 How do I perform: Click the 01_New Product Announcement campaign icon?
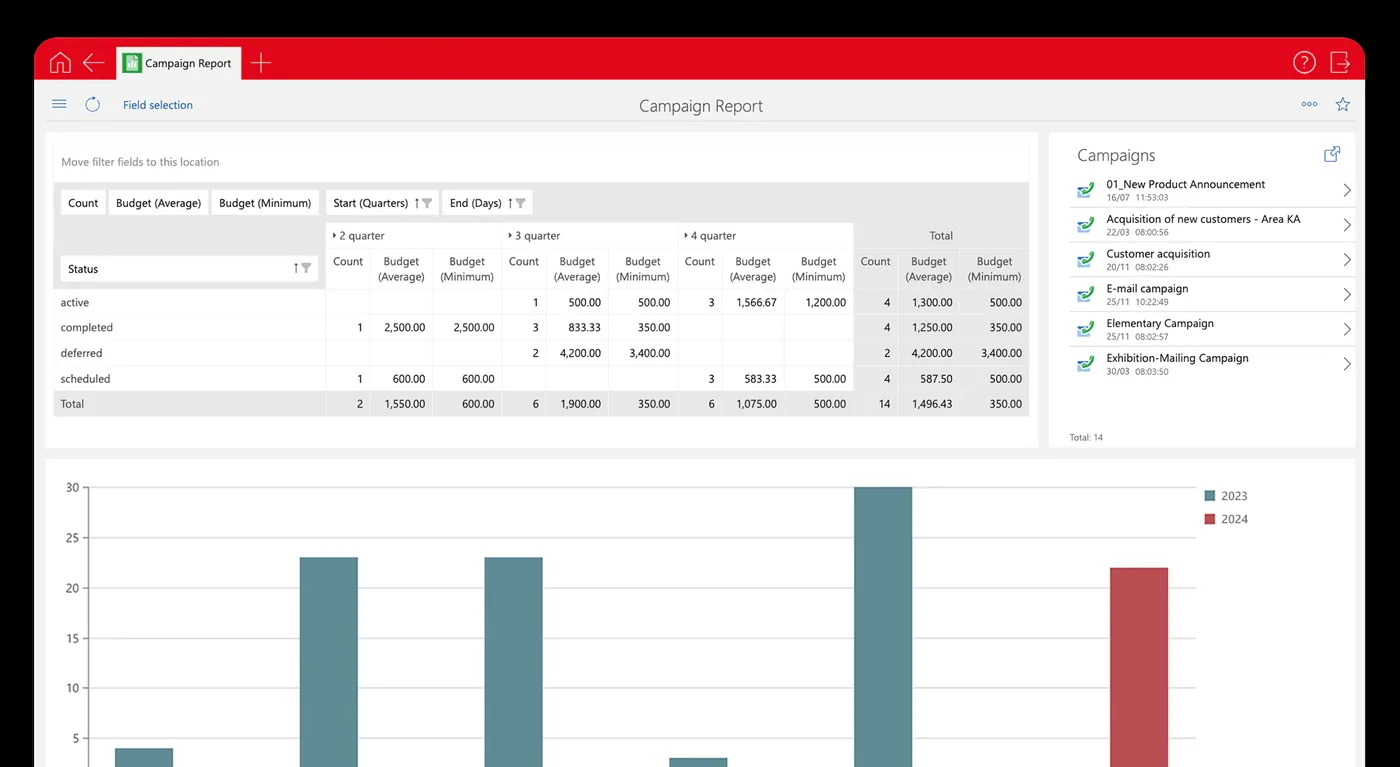(1085, 190)
